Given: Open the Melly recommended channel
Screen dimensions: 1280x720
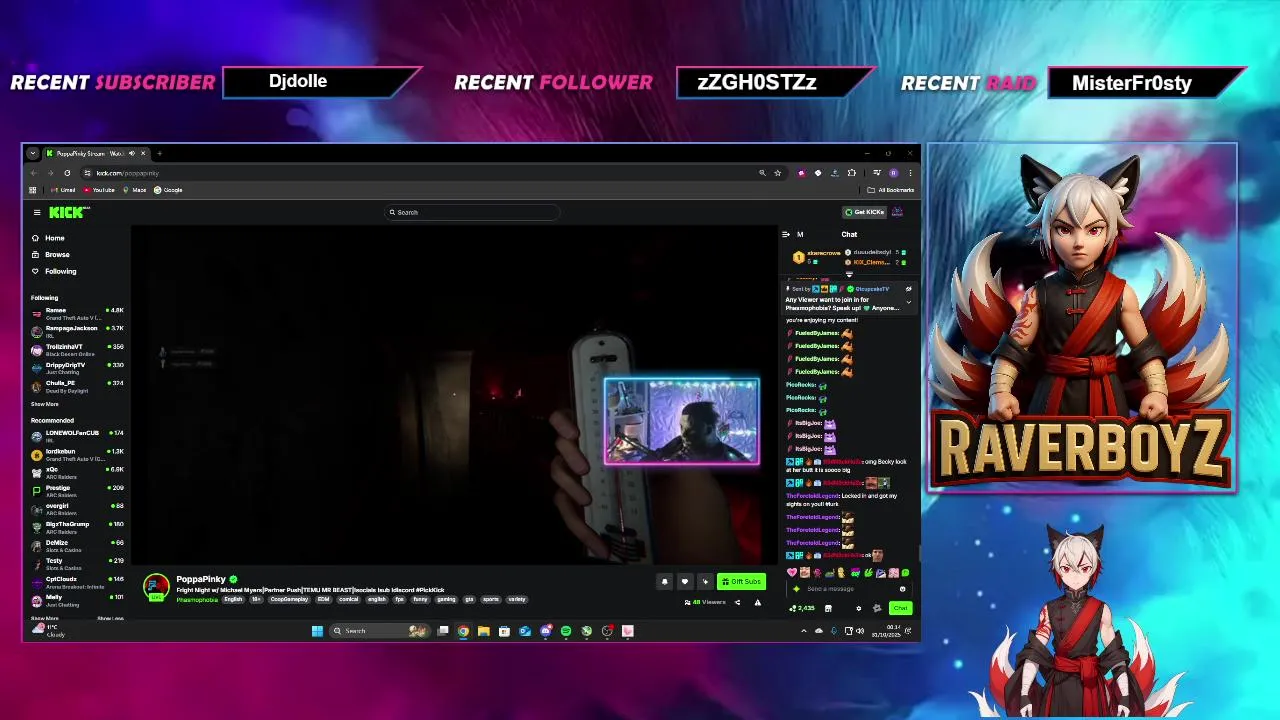Looking at the screenshot, I should [78, 600].
